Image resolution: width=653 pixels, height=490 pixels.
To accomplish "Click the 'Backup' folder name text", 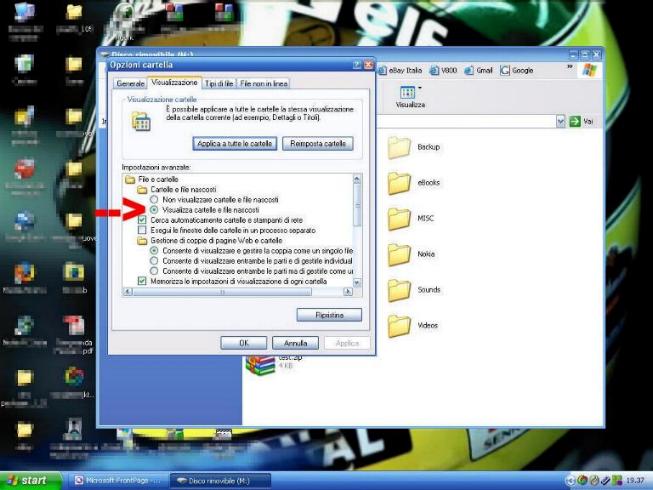I will [x=429, y=147].
